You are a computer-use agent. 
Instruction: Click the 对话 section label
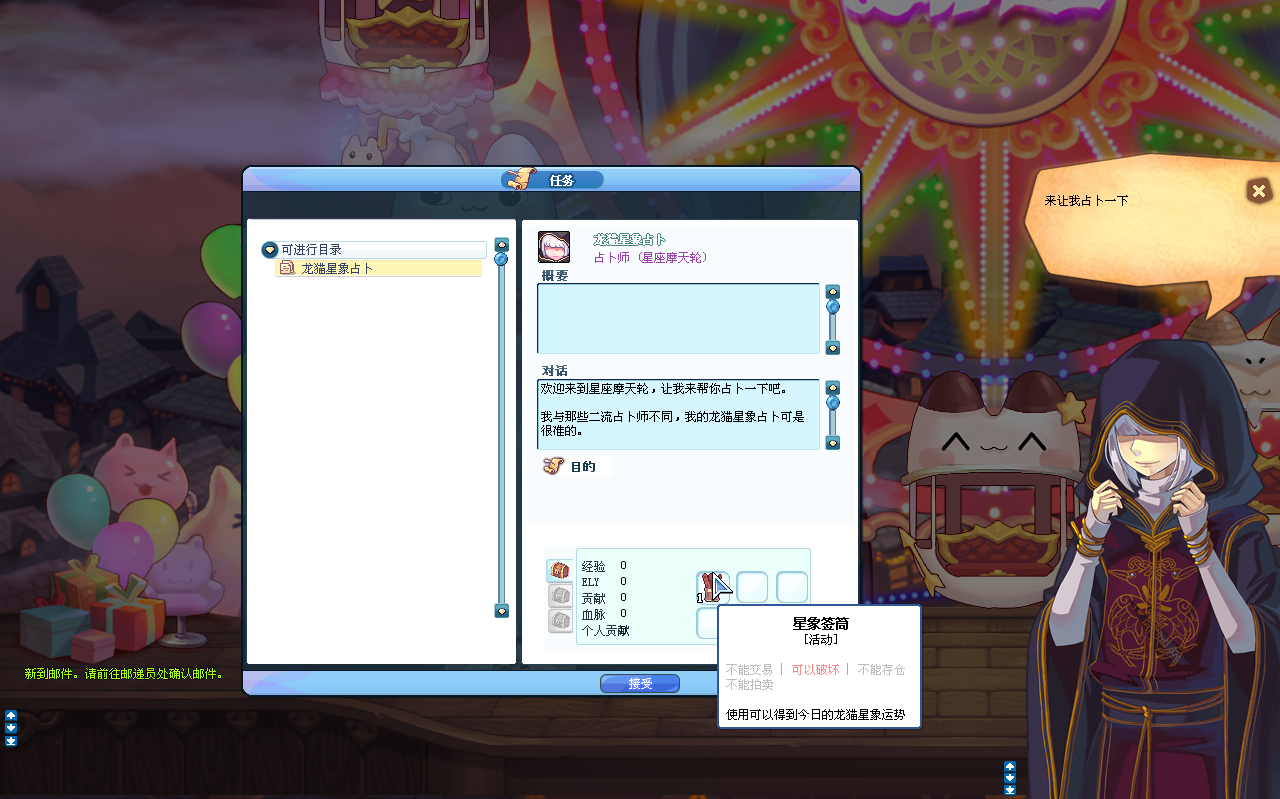[x=555, y=371]
